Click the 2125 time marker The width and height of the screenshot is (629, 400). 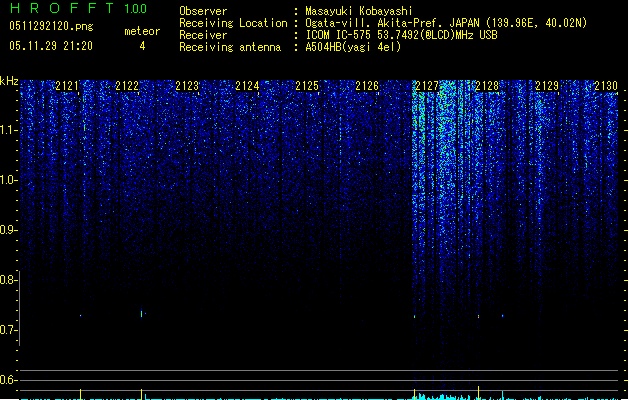[x=307, y=86]
